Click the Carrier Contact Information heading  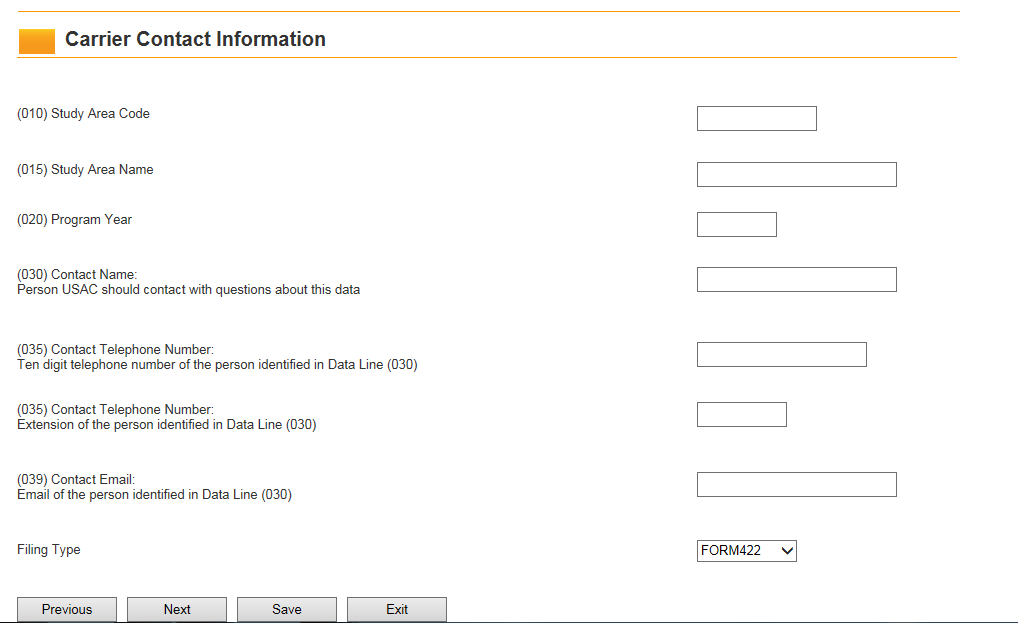(x=195, y=40)
